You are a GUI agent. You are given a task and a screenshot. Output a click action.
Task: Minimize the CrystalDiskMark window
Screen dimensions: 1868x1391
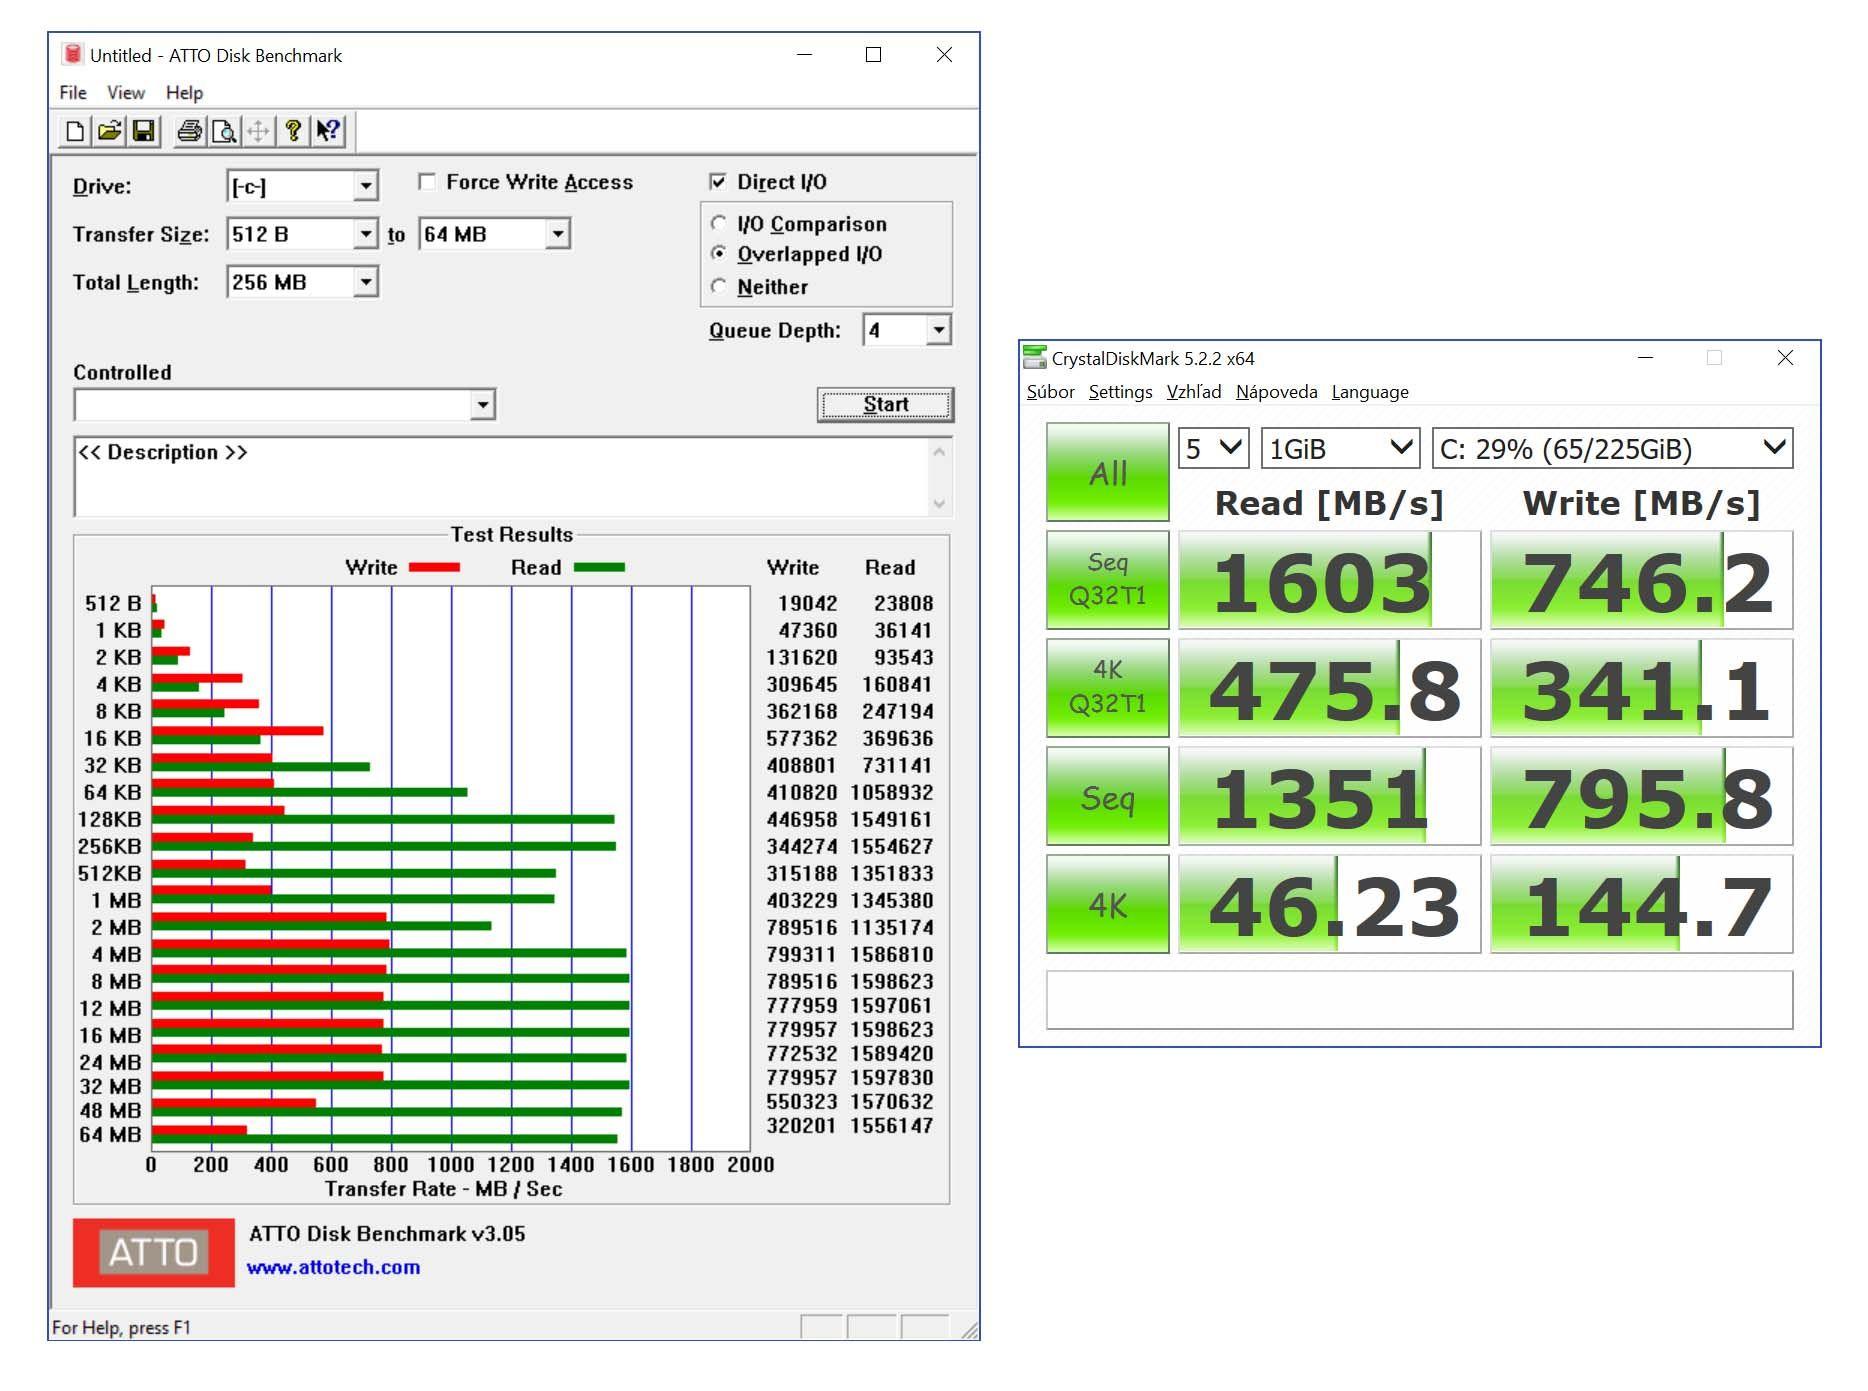[1645, 357]
